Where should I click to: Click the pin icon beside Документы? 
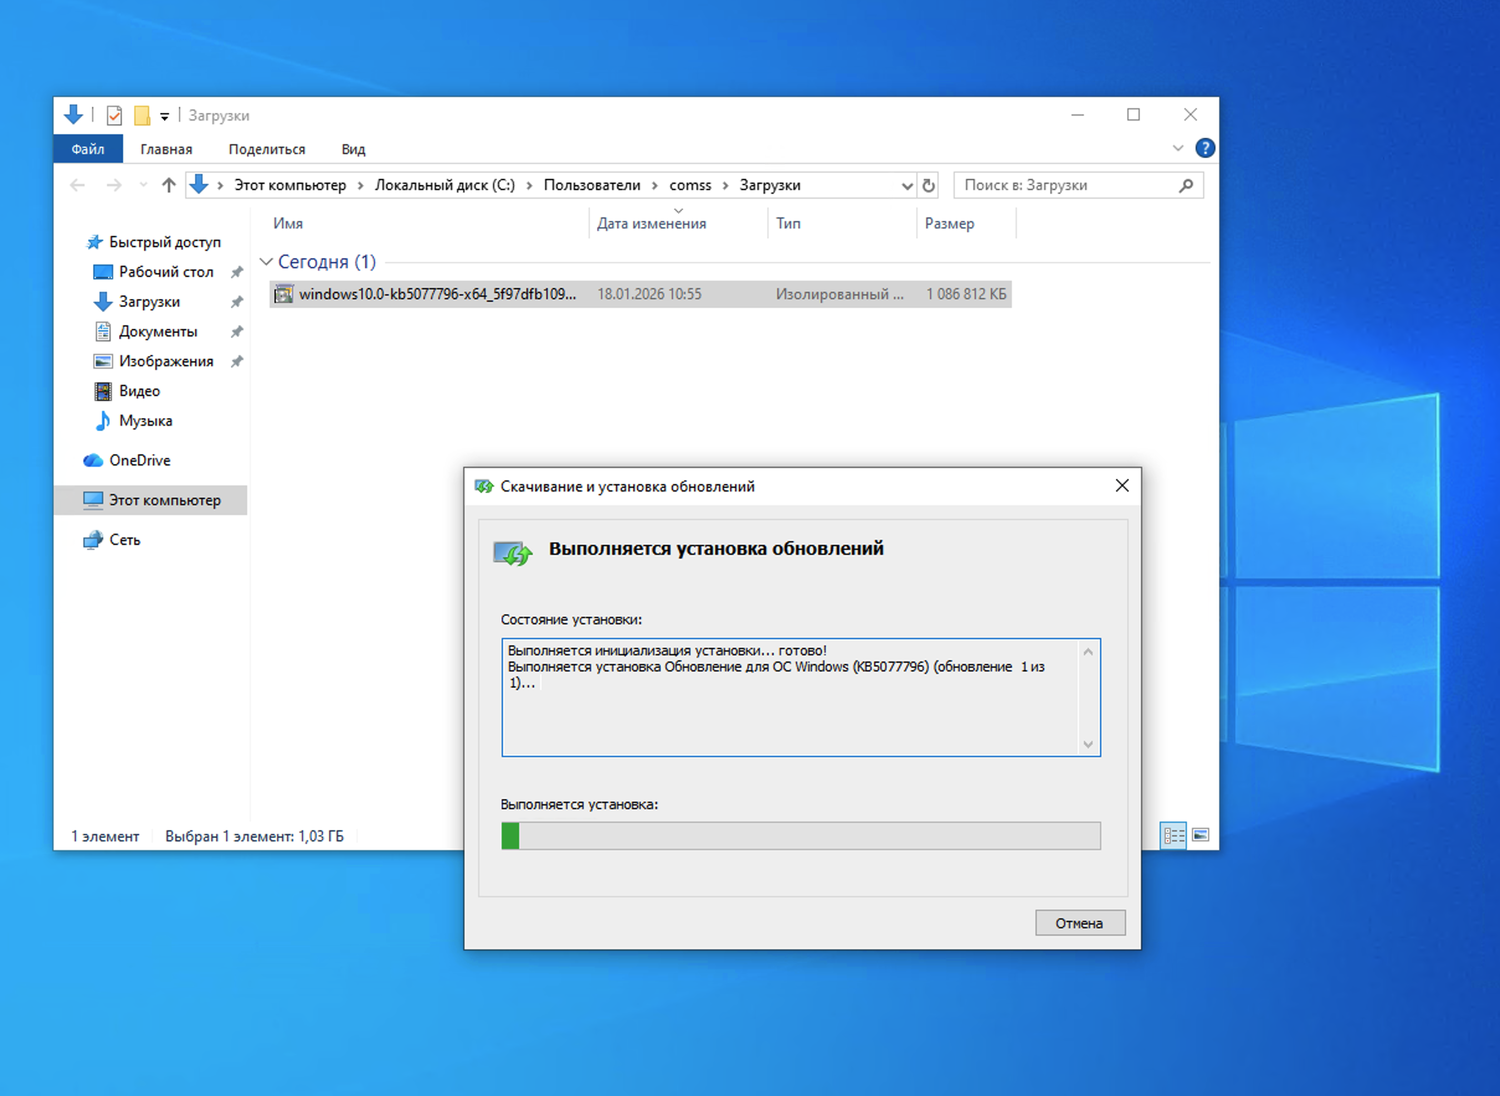coord(236,332)
